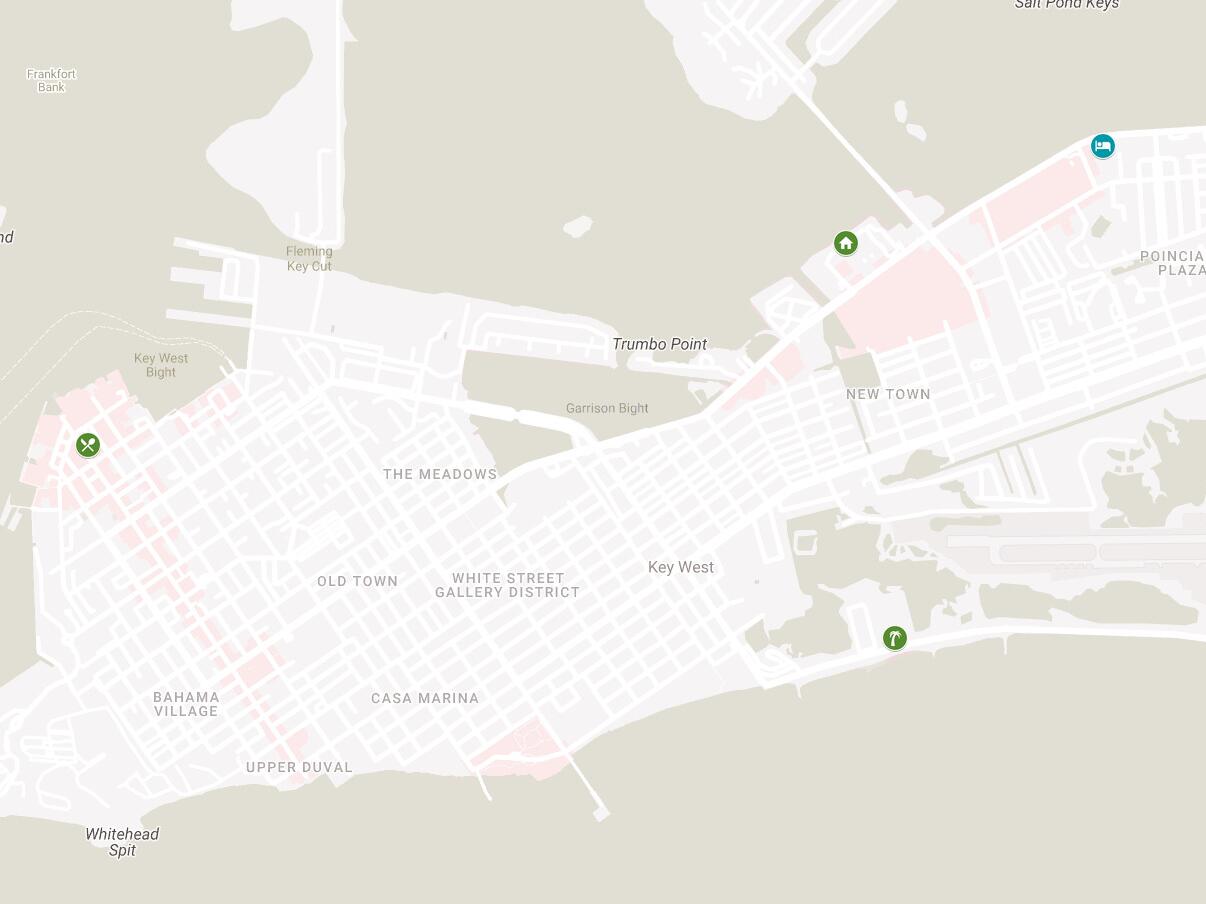The image size is (1206, 904).
Task: Click the Whitehead Spit label
Action: tap(122, 842)
